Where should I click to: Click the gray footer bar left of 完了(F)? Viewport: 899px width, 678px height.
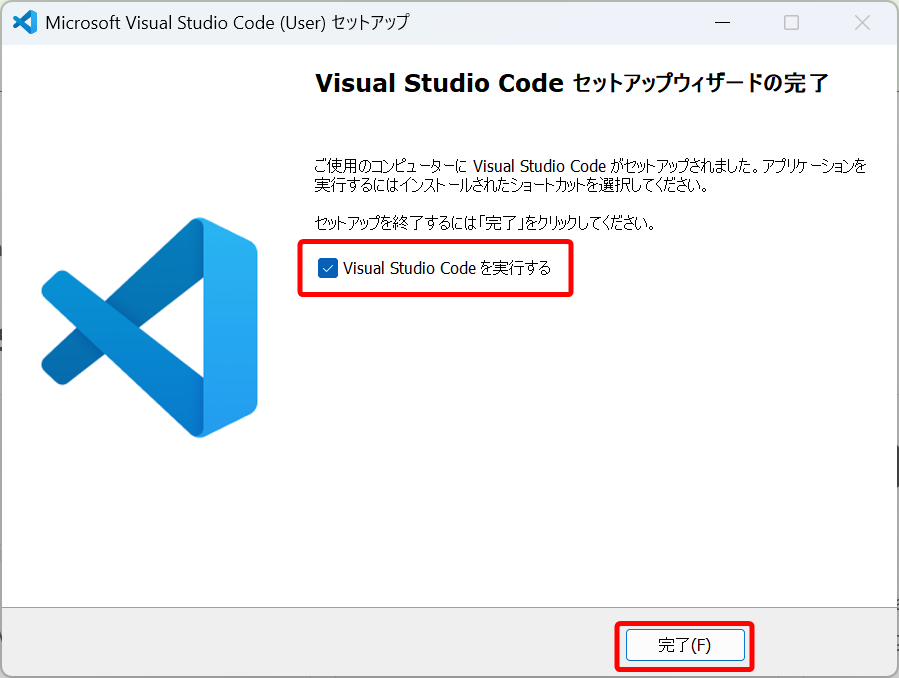click(300, 644)
